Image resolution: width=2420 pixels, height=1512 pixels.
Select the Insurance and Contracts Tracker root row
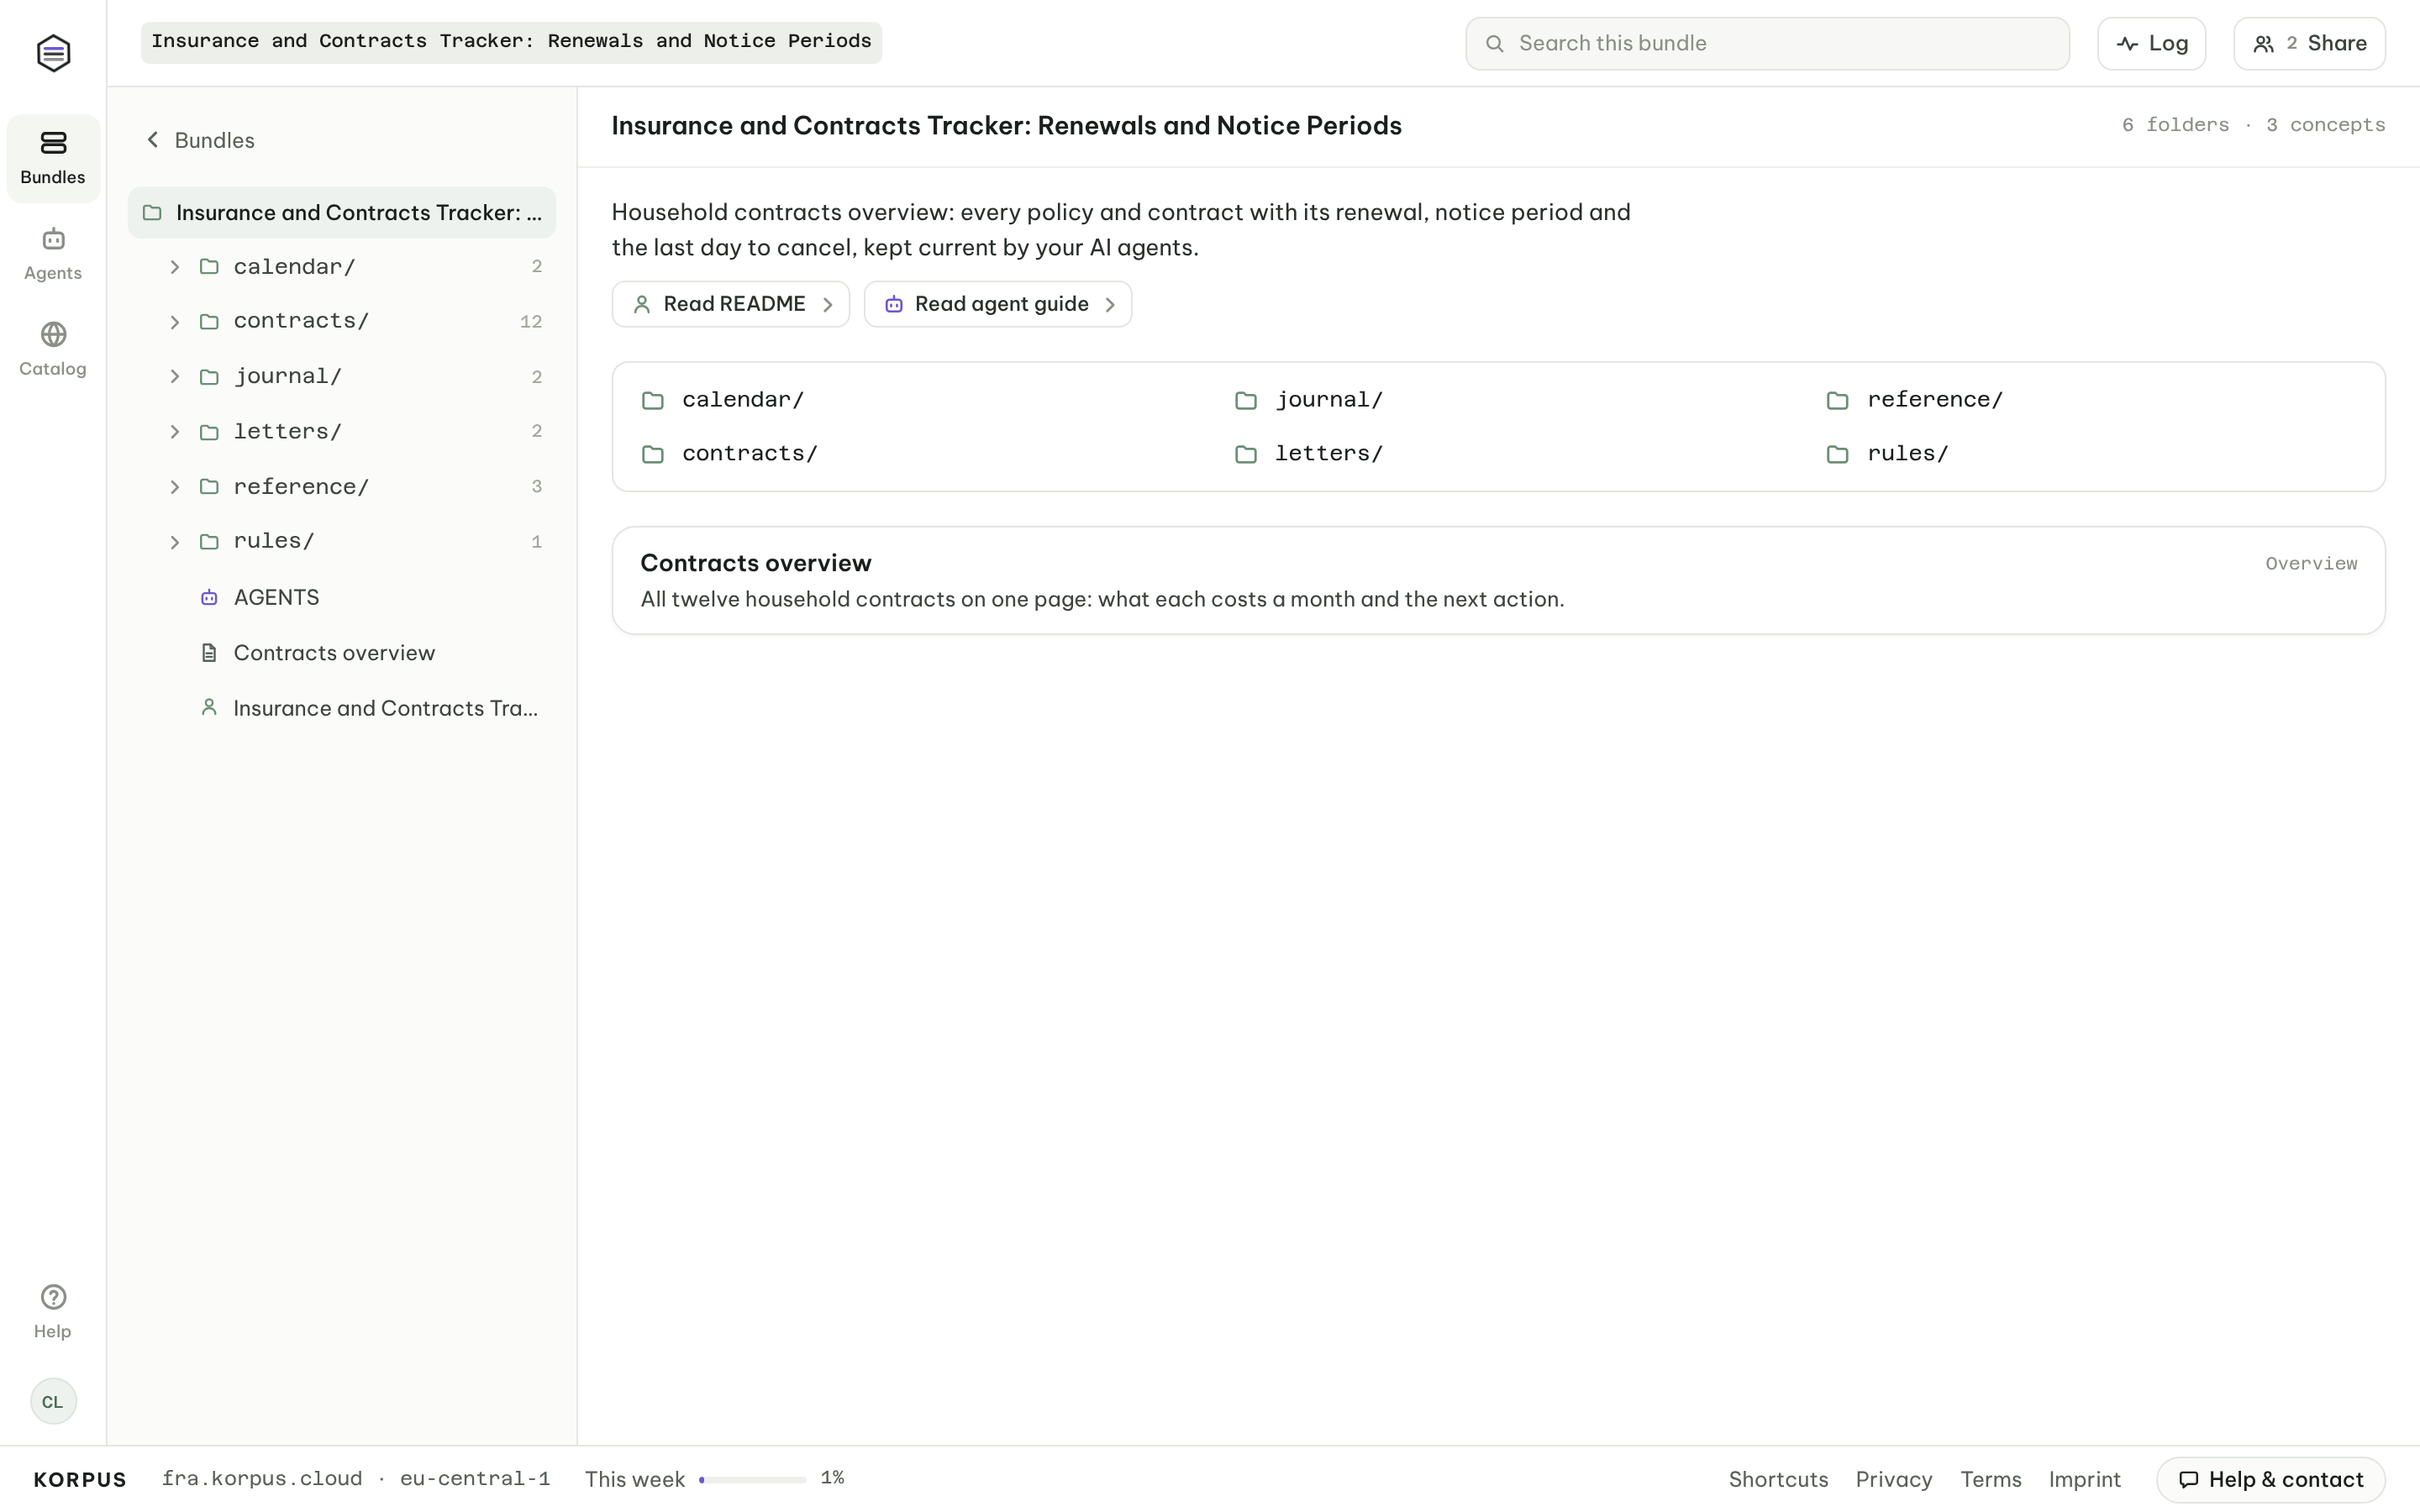[342, 212]
